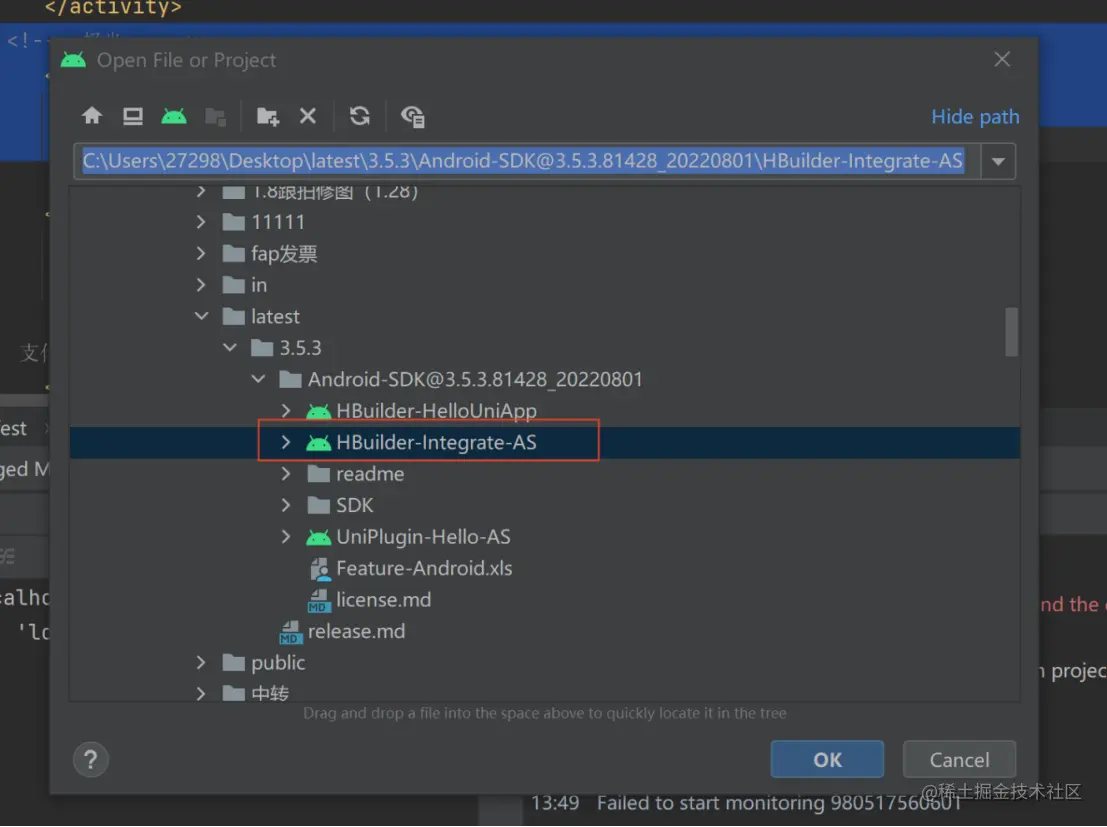1107x827 pixels.
Task: Click the Cancel button
Action: [959, 759]
